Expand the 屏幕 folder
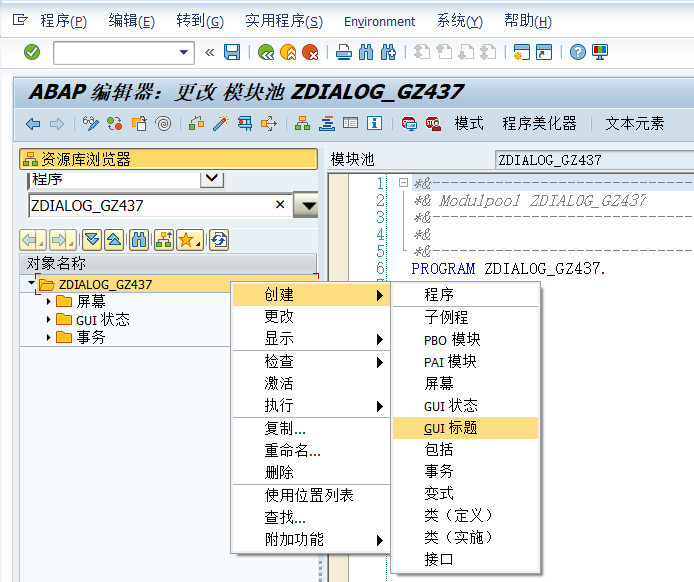The image size is (694, 582). coord(49,301)
